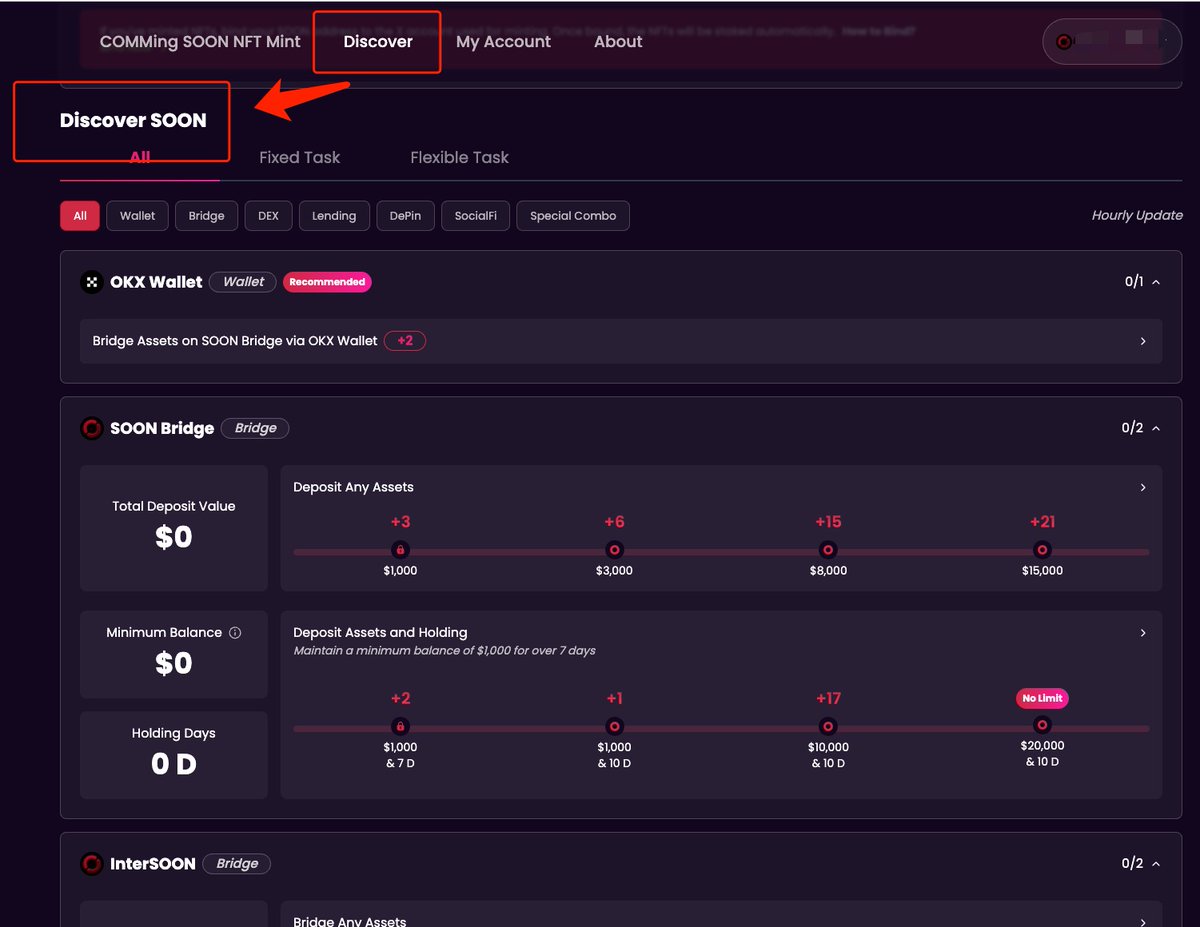Click the $10,000 & 10 D milestone marker
Screen dimensions: 1200x927
[x=828, y=727]
